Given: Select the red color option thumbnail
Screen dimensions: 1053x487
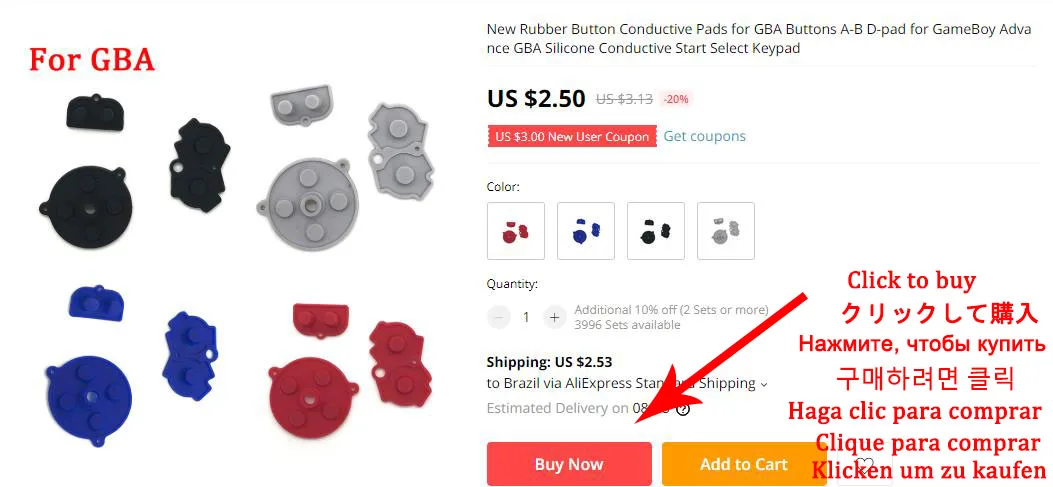Looking at the screenshot, I should tap(516, 230).
